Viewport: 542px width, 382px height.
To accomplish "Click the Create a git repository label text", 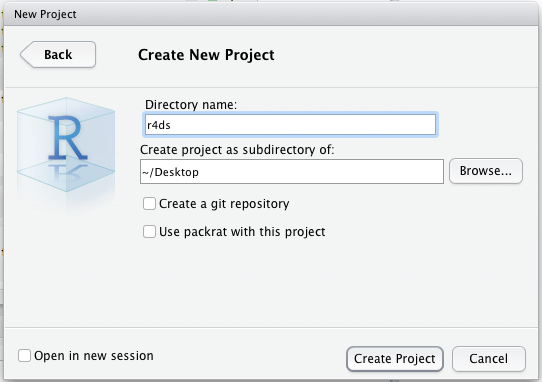I will click(224, 204).
